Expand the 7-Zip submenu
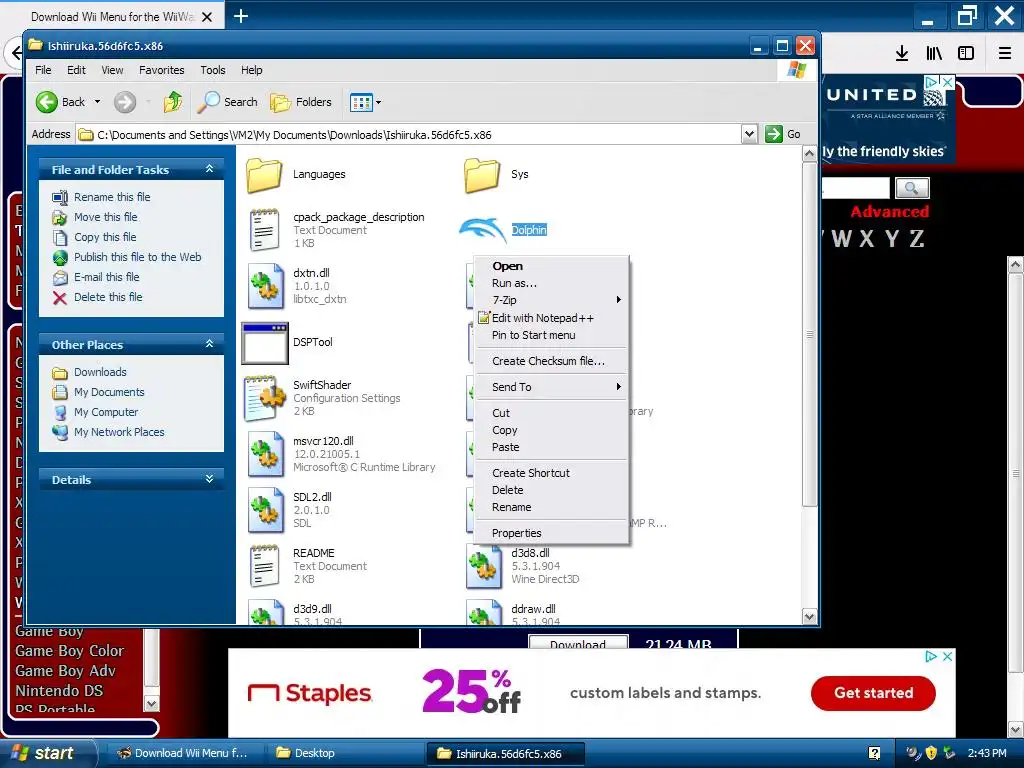1024x768 pixels. point(552,300)
